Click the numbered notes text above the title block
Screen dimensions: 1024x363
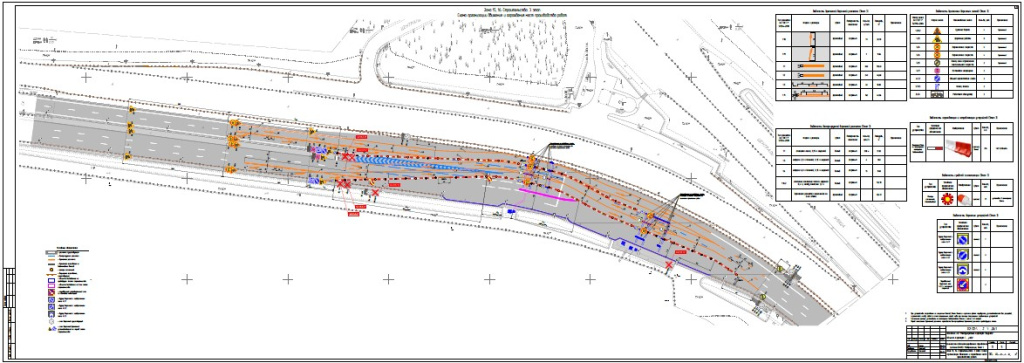click(959, 317)
